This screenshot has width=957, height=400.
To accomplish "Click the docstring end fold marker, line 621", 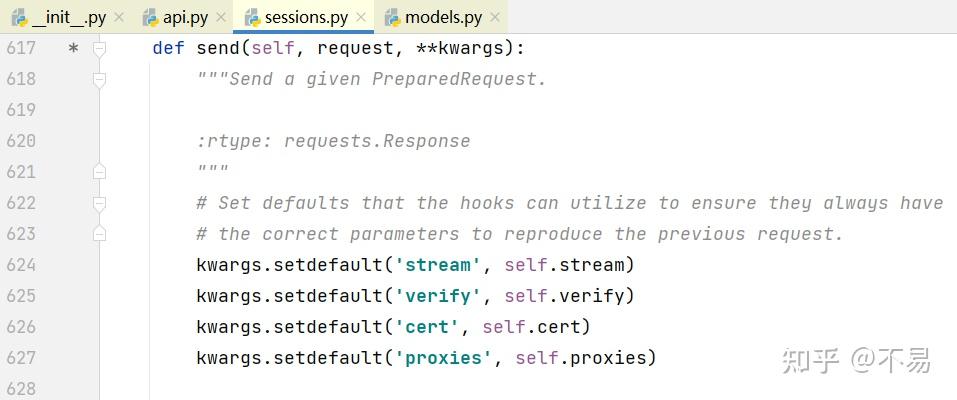I will (99, 172).
